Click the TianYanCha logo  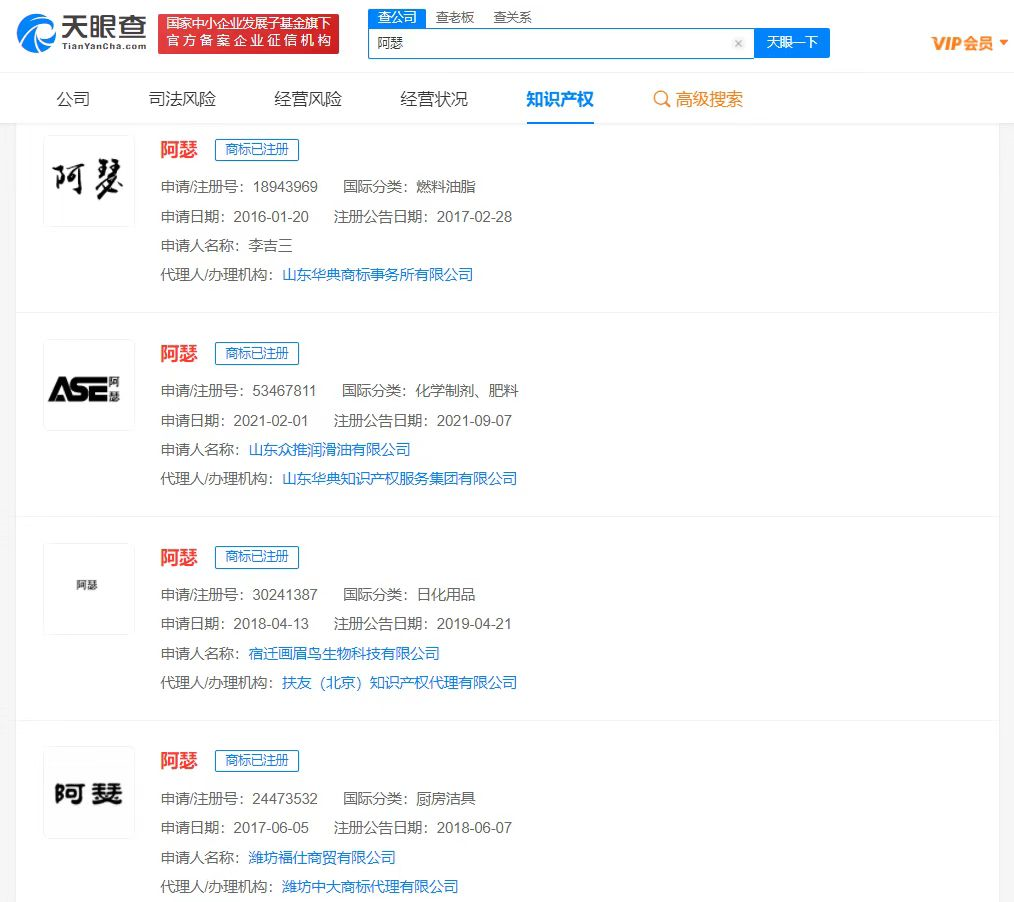[81, 33]
